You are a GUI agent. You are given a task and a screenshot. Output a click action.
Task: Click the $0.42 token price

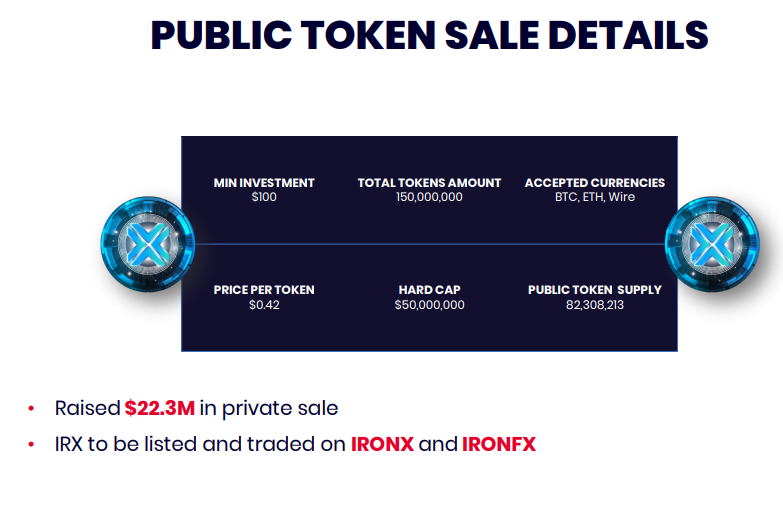(x=264, y=305)
